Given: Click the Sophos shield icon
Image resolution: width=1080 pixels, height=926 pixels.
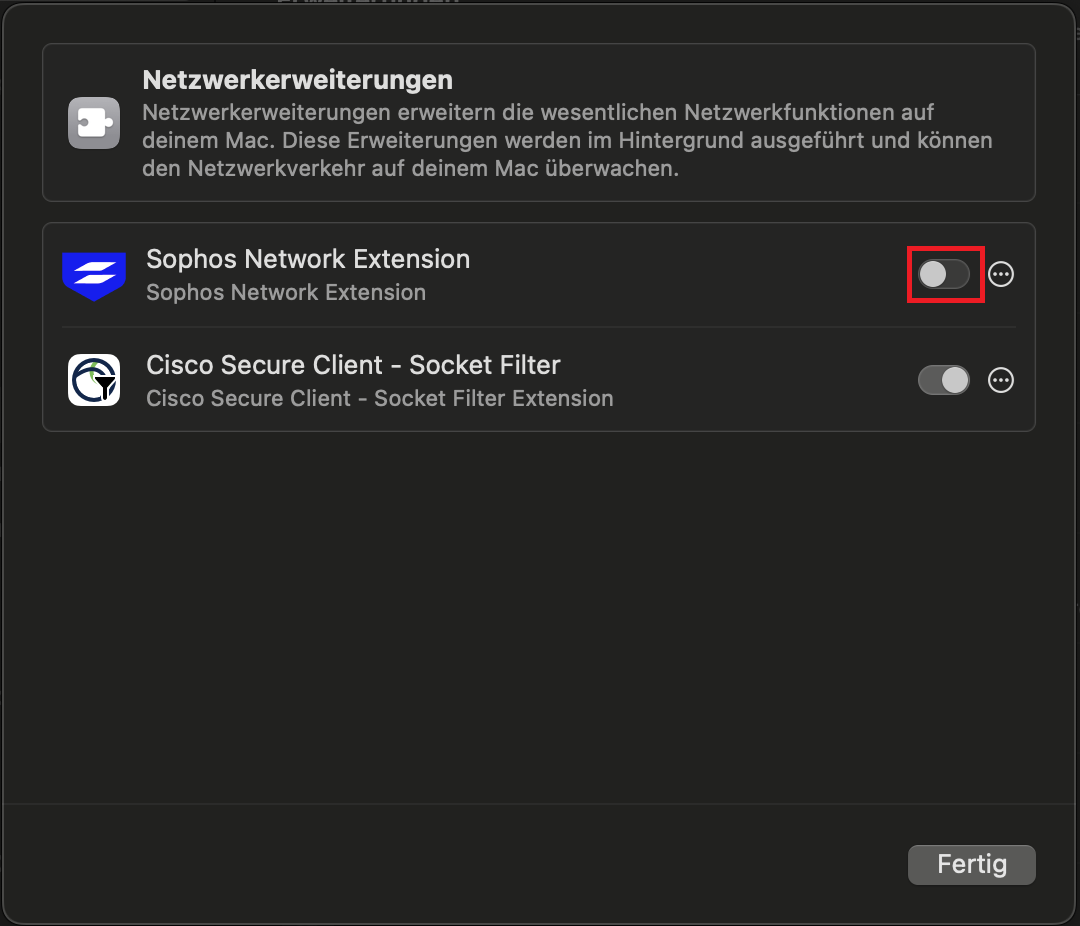Looking at the screenshot, I should (94, 276).
